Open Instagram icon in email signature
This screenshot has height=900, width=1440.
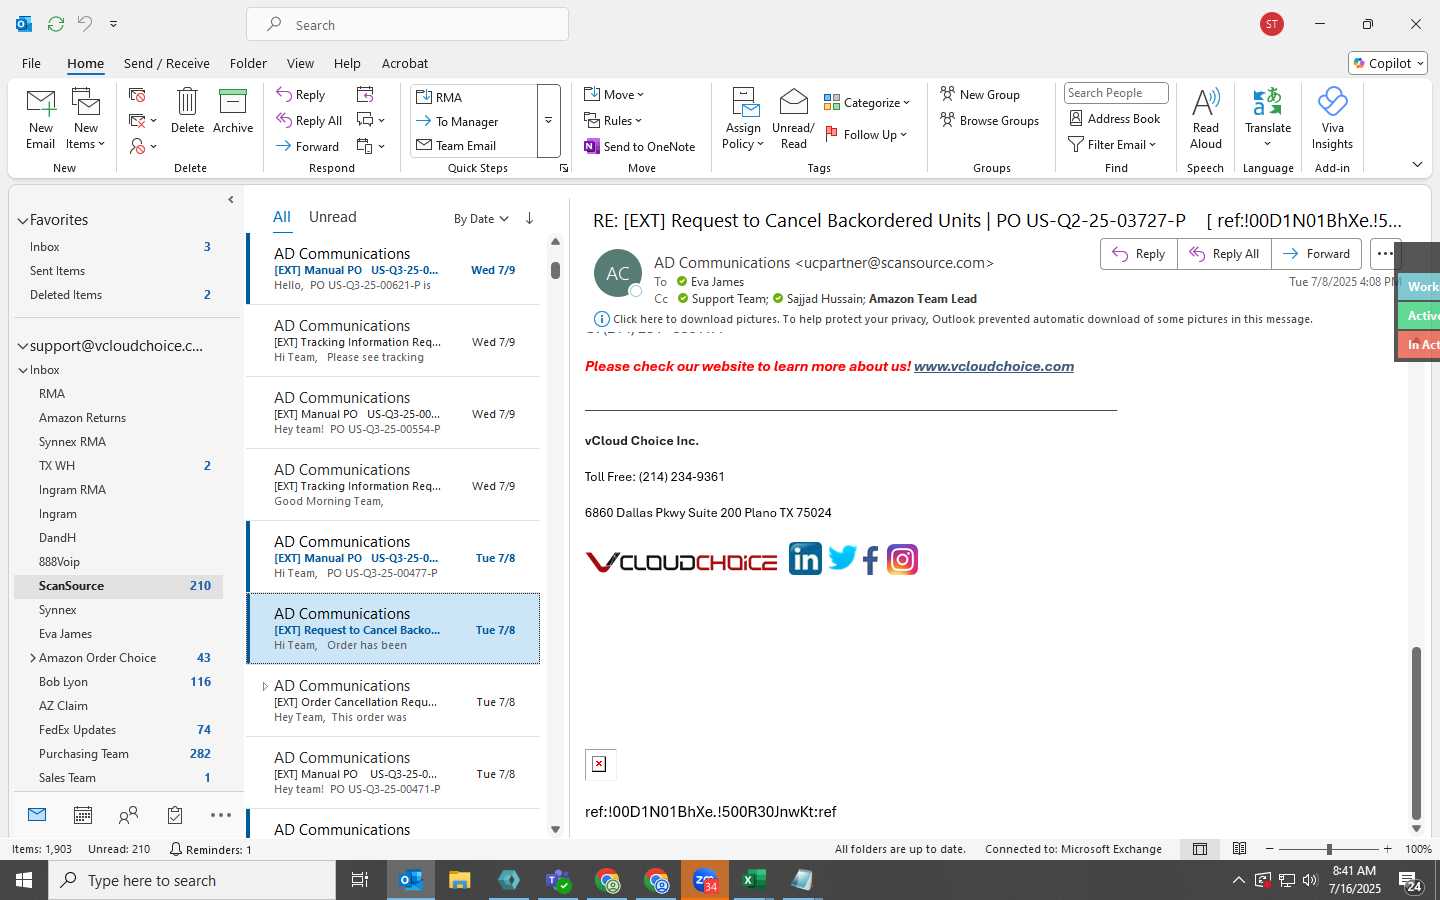902,560
